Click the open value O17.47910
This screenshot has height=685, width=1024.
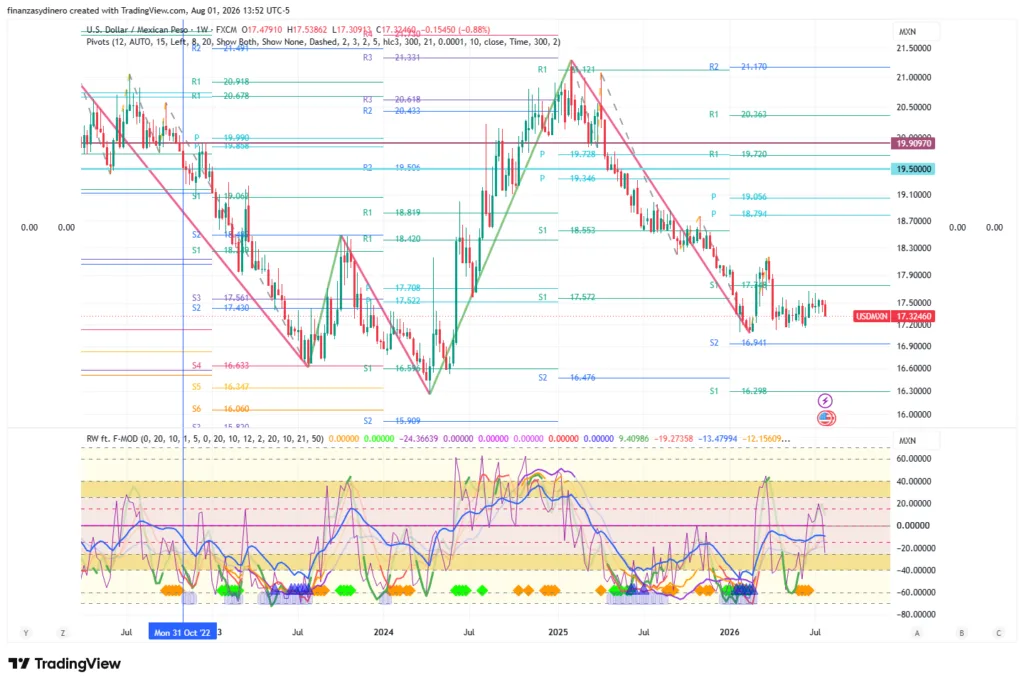click(262, 29)
